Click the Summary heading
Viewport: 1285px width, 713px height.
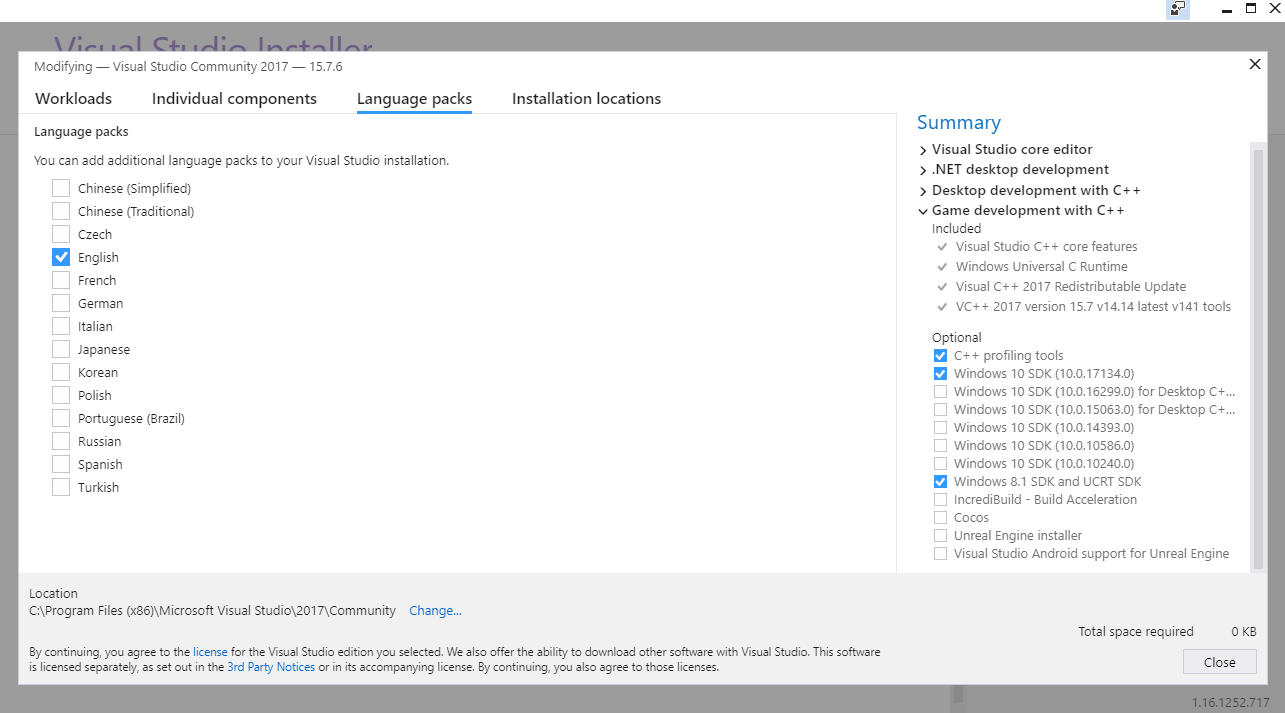[959, 123]
